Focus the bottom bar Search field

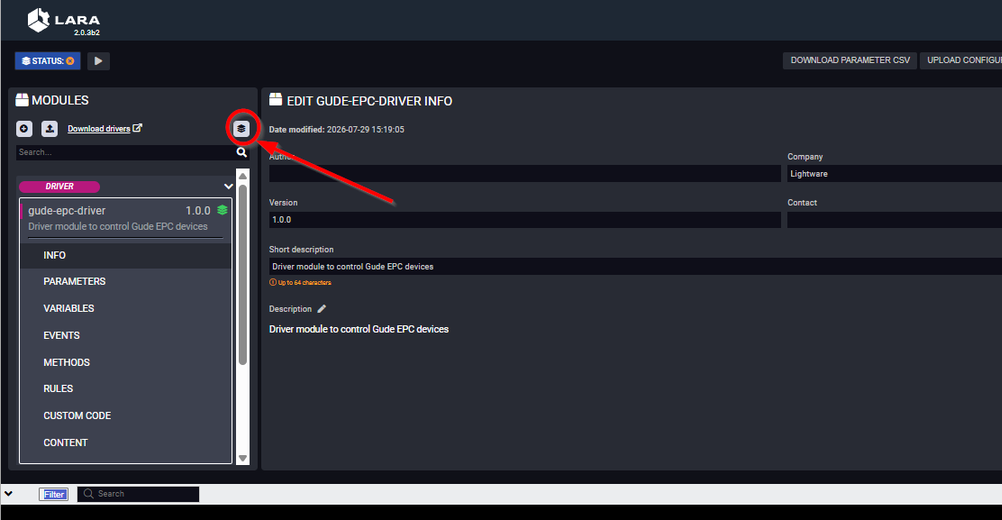click(x=139, y=494)
